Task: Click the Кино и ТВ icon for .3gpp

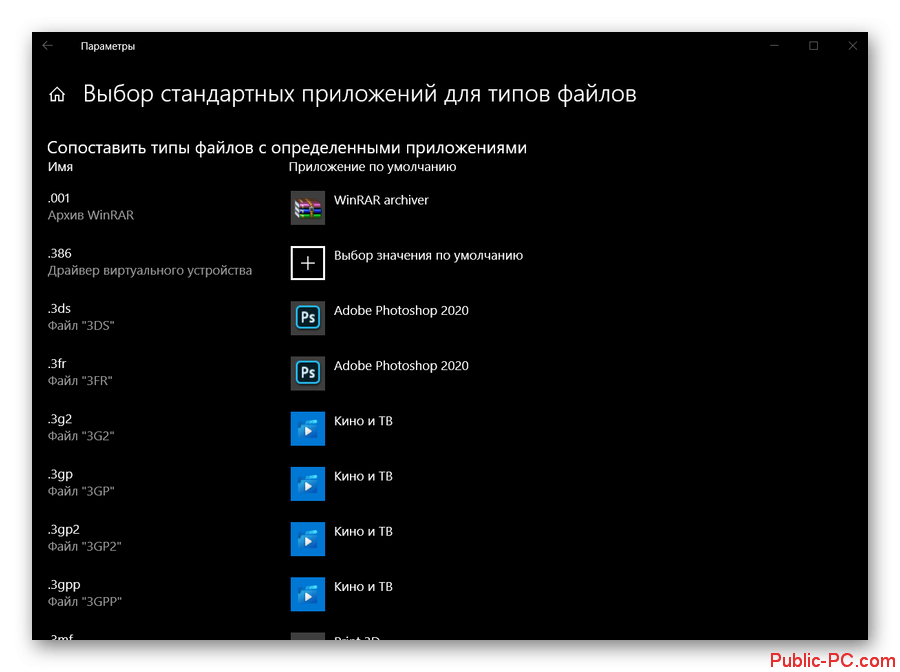Action: tap(308, 594)
